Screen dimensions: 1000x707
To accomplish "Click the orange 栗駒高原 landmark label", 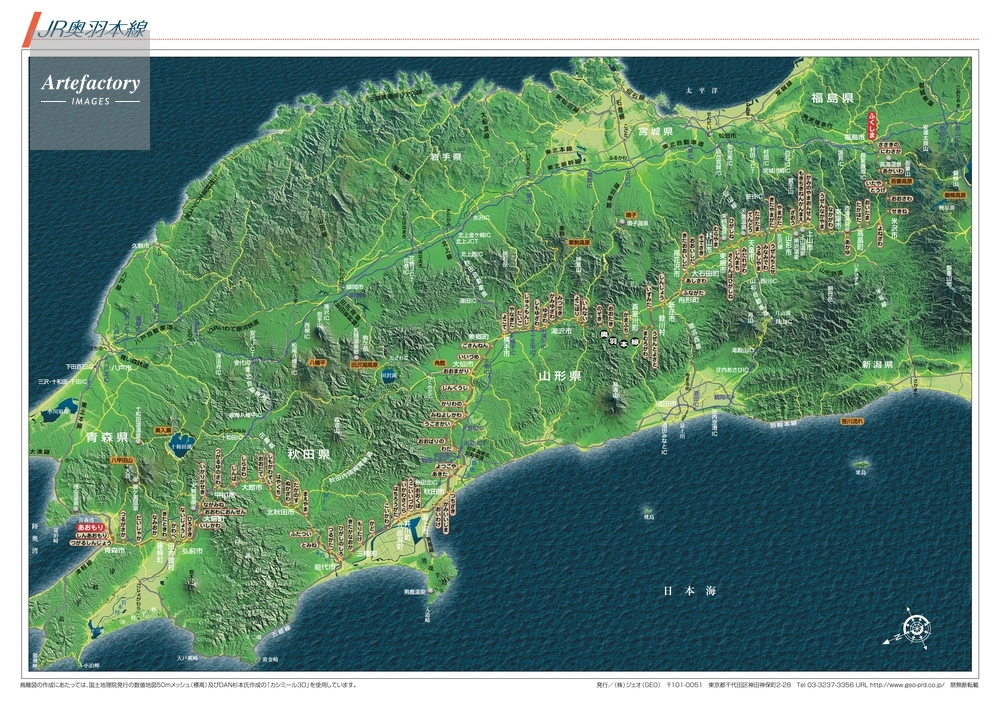I will click(x=581, y=241).
